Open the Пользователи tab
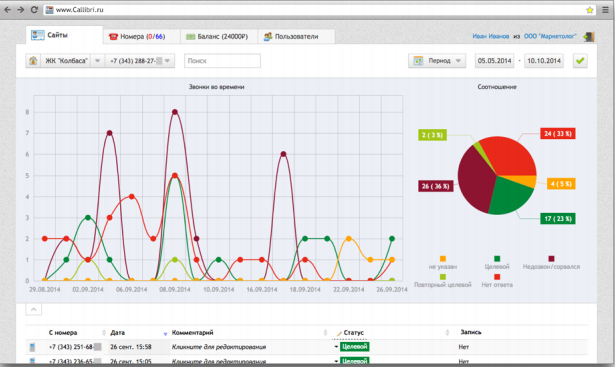 tap(296, 36)
